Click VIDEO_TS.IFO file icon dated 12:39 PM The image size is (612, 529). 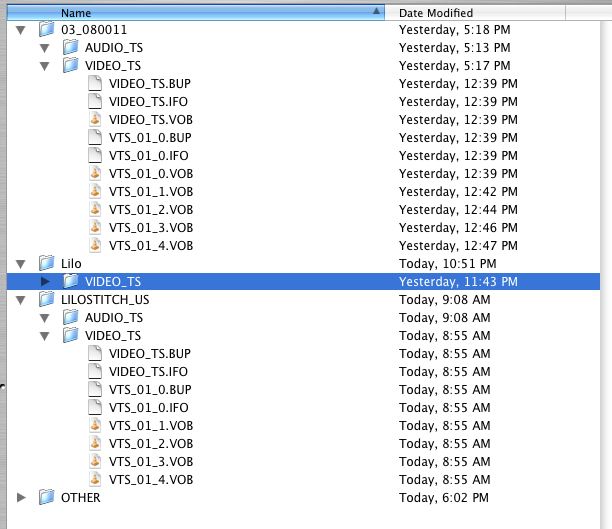pos(95,101)
